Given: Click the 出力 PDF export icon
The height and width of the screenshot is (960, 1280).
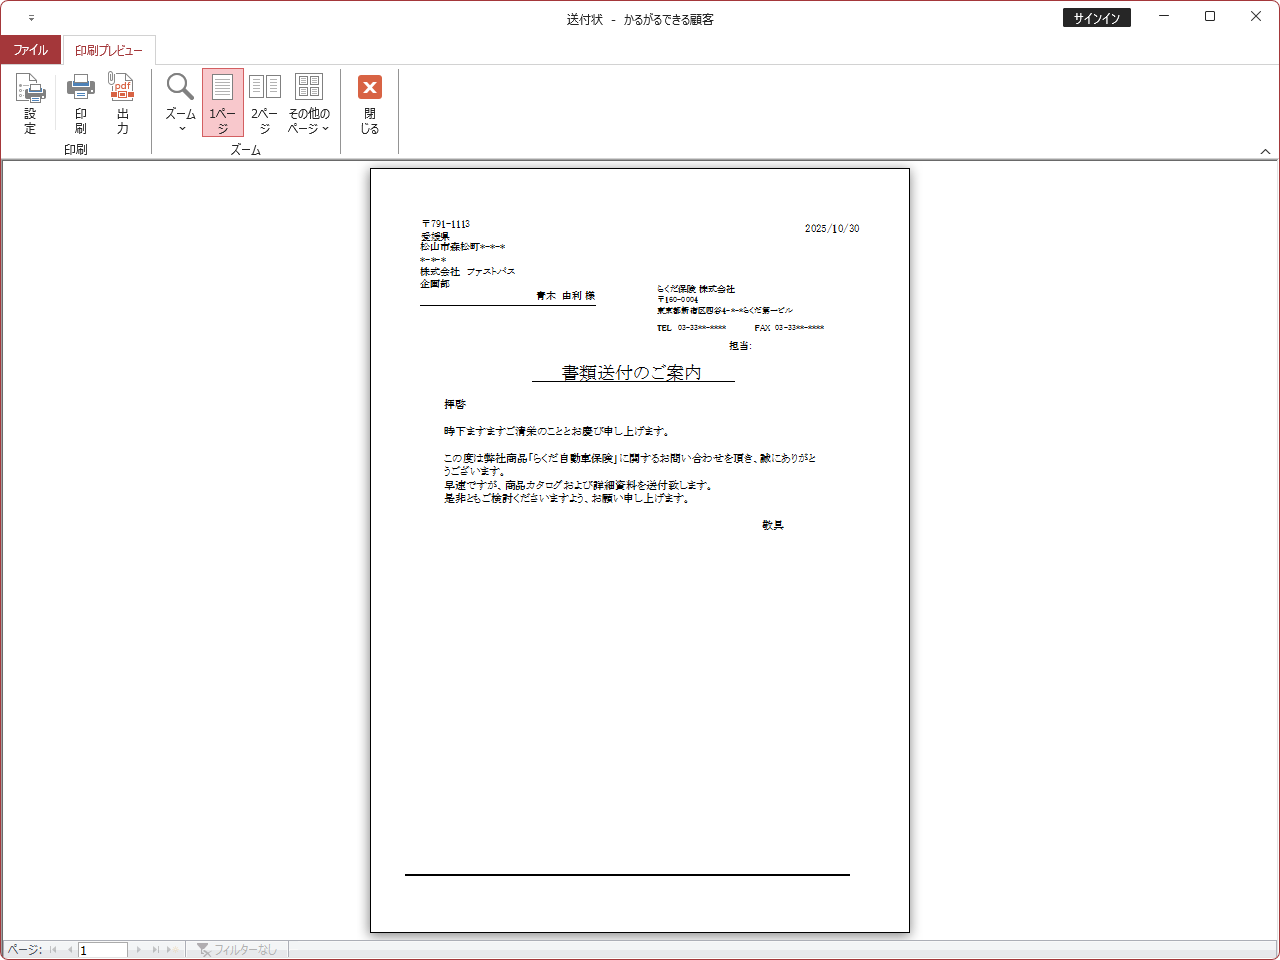Looking at the screenshot, I should point(122,103).
